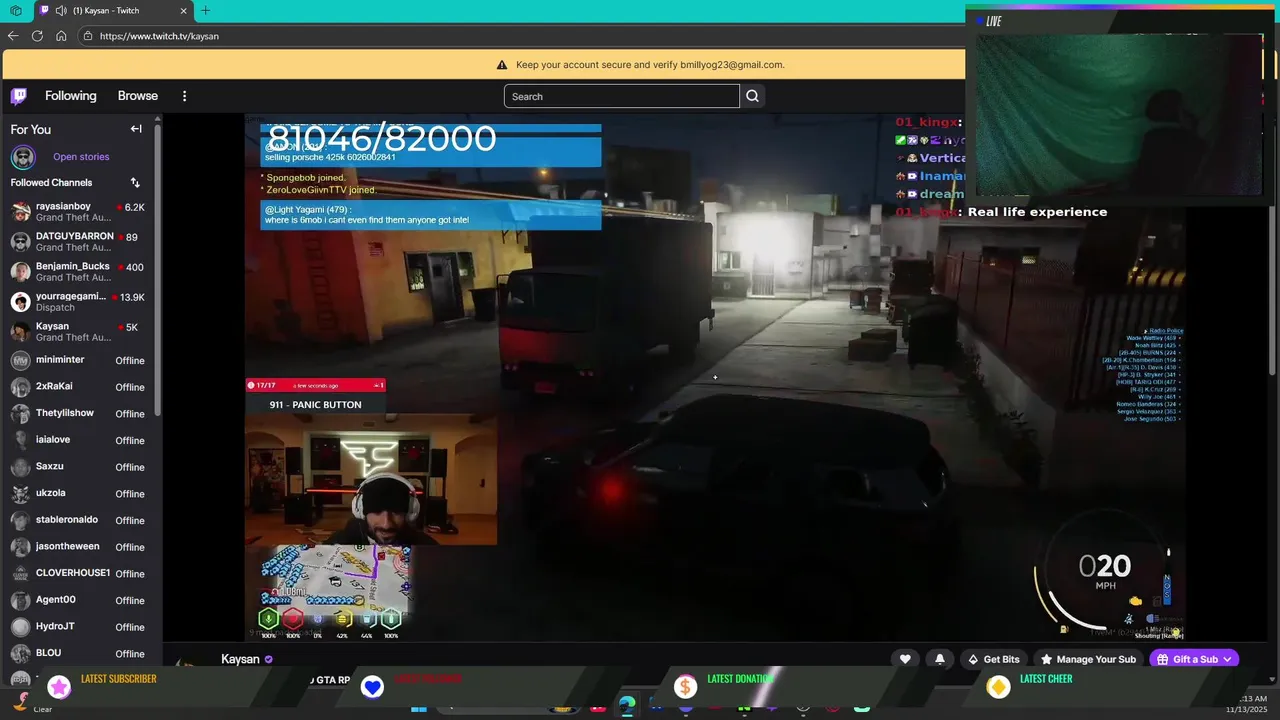Click the 81046/82000 counter text

382,138
